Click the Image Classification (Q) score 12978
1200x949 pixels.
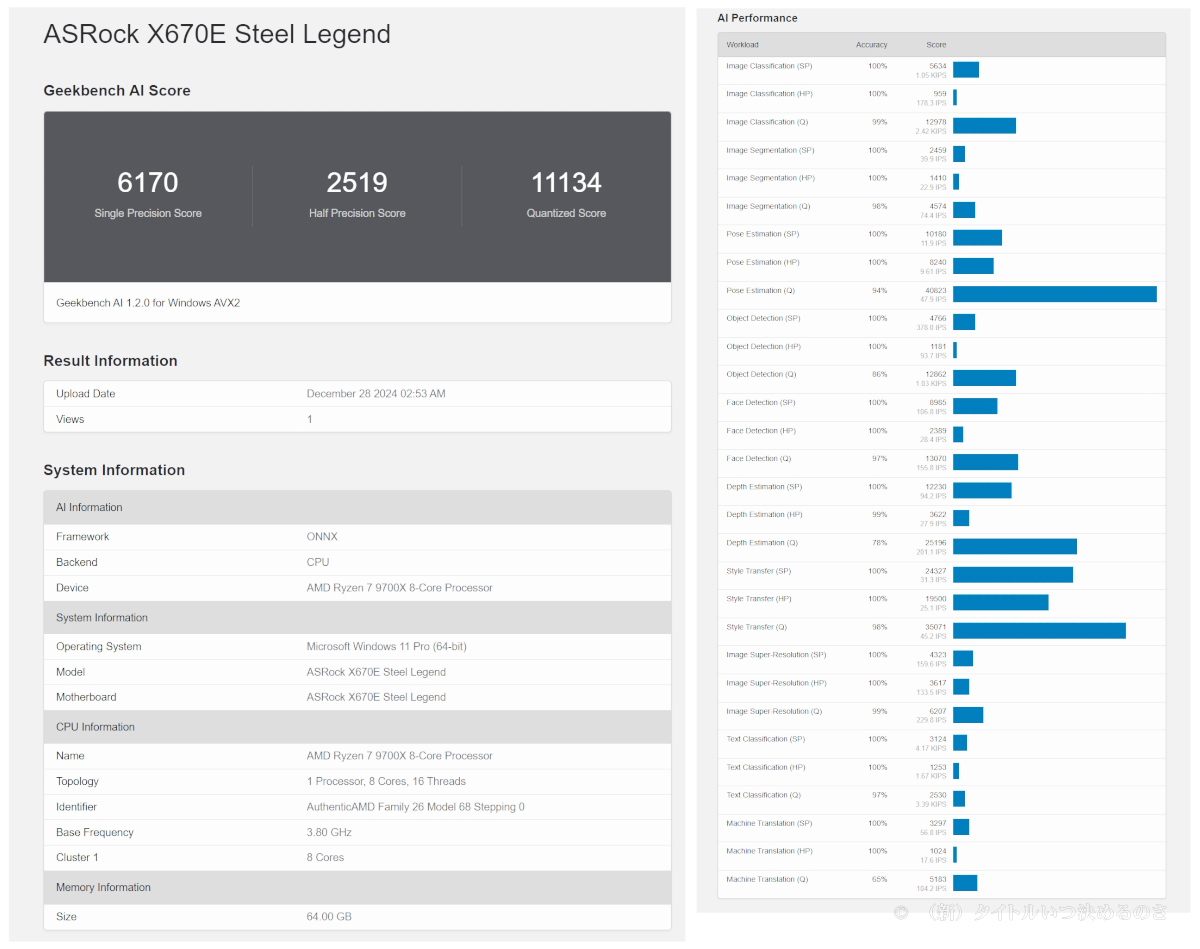(936, 122)
